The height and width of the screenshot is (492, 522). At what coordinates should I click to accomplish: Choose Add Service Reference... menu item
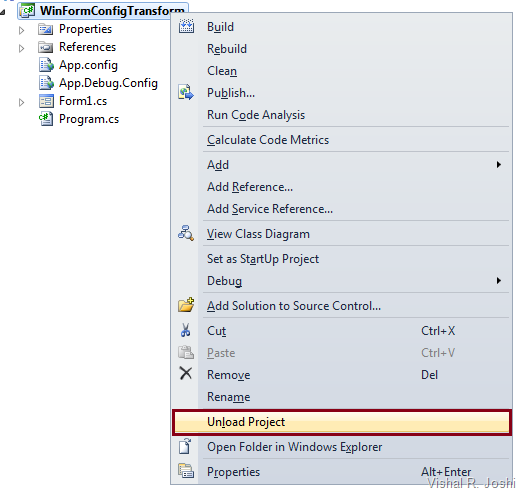pyautogui.click(x=342, y=209)
